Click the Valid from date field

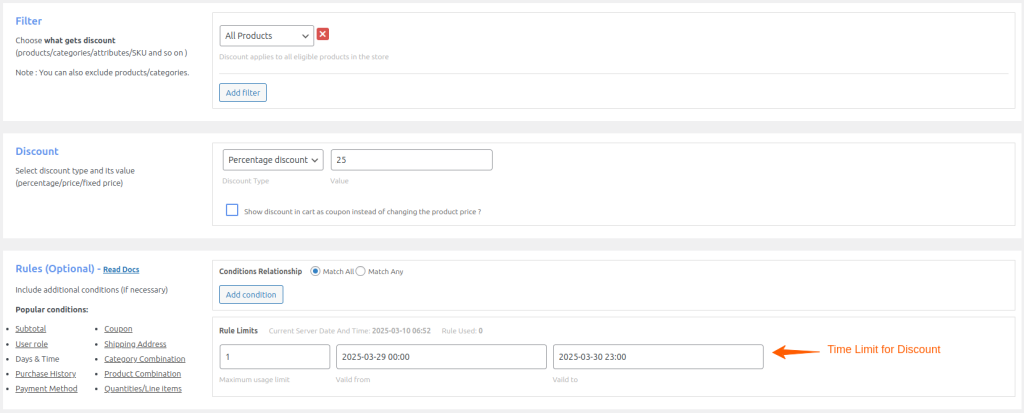[441, 357]
